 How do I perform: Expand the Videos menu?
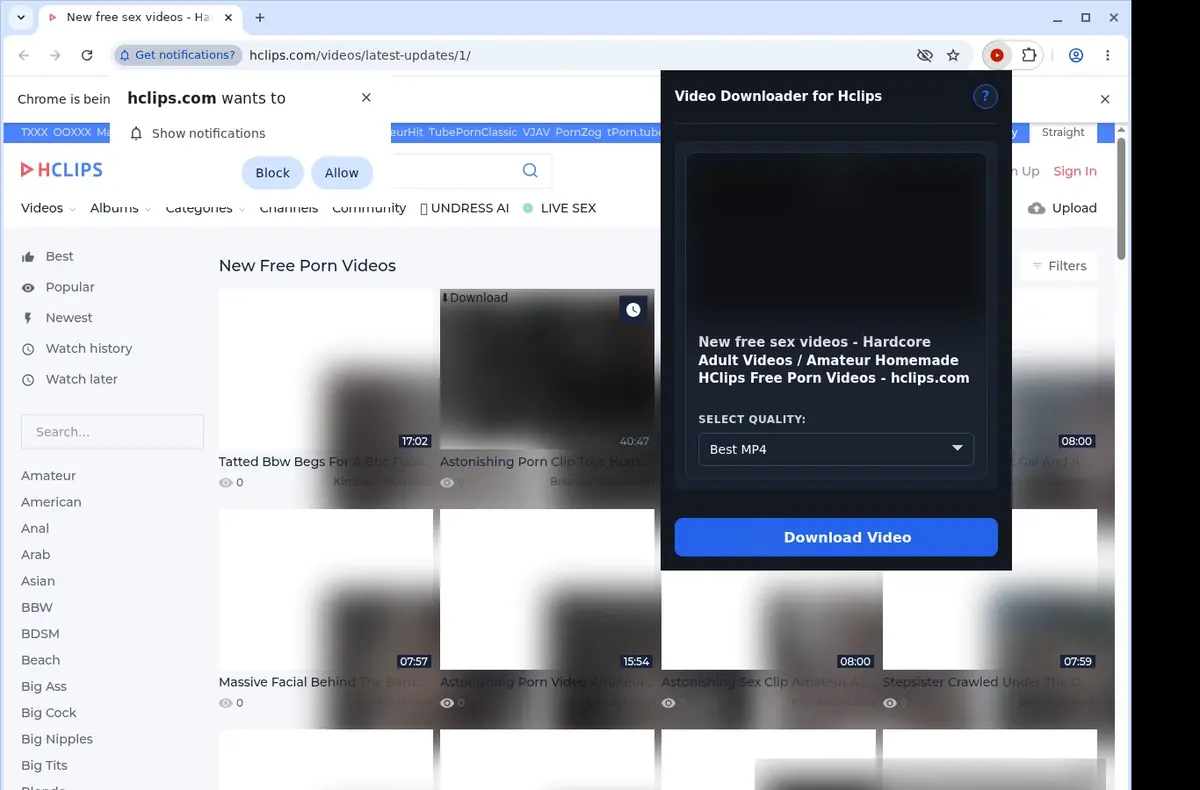(x=48, y=208)
